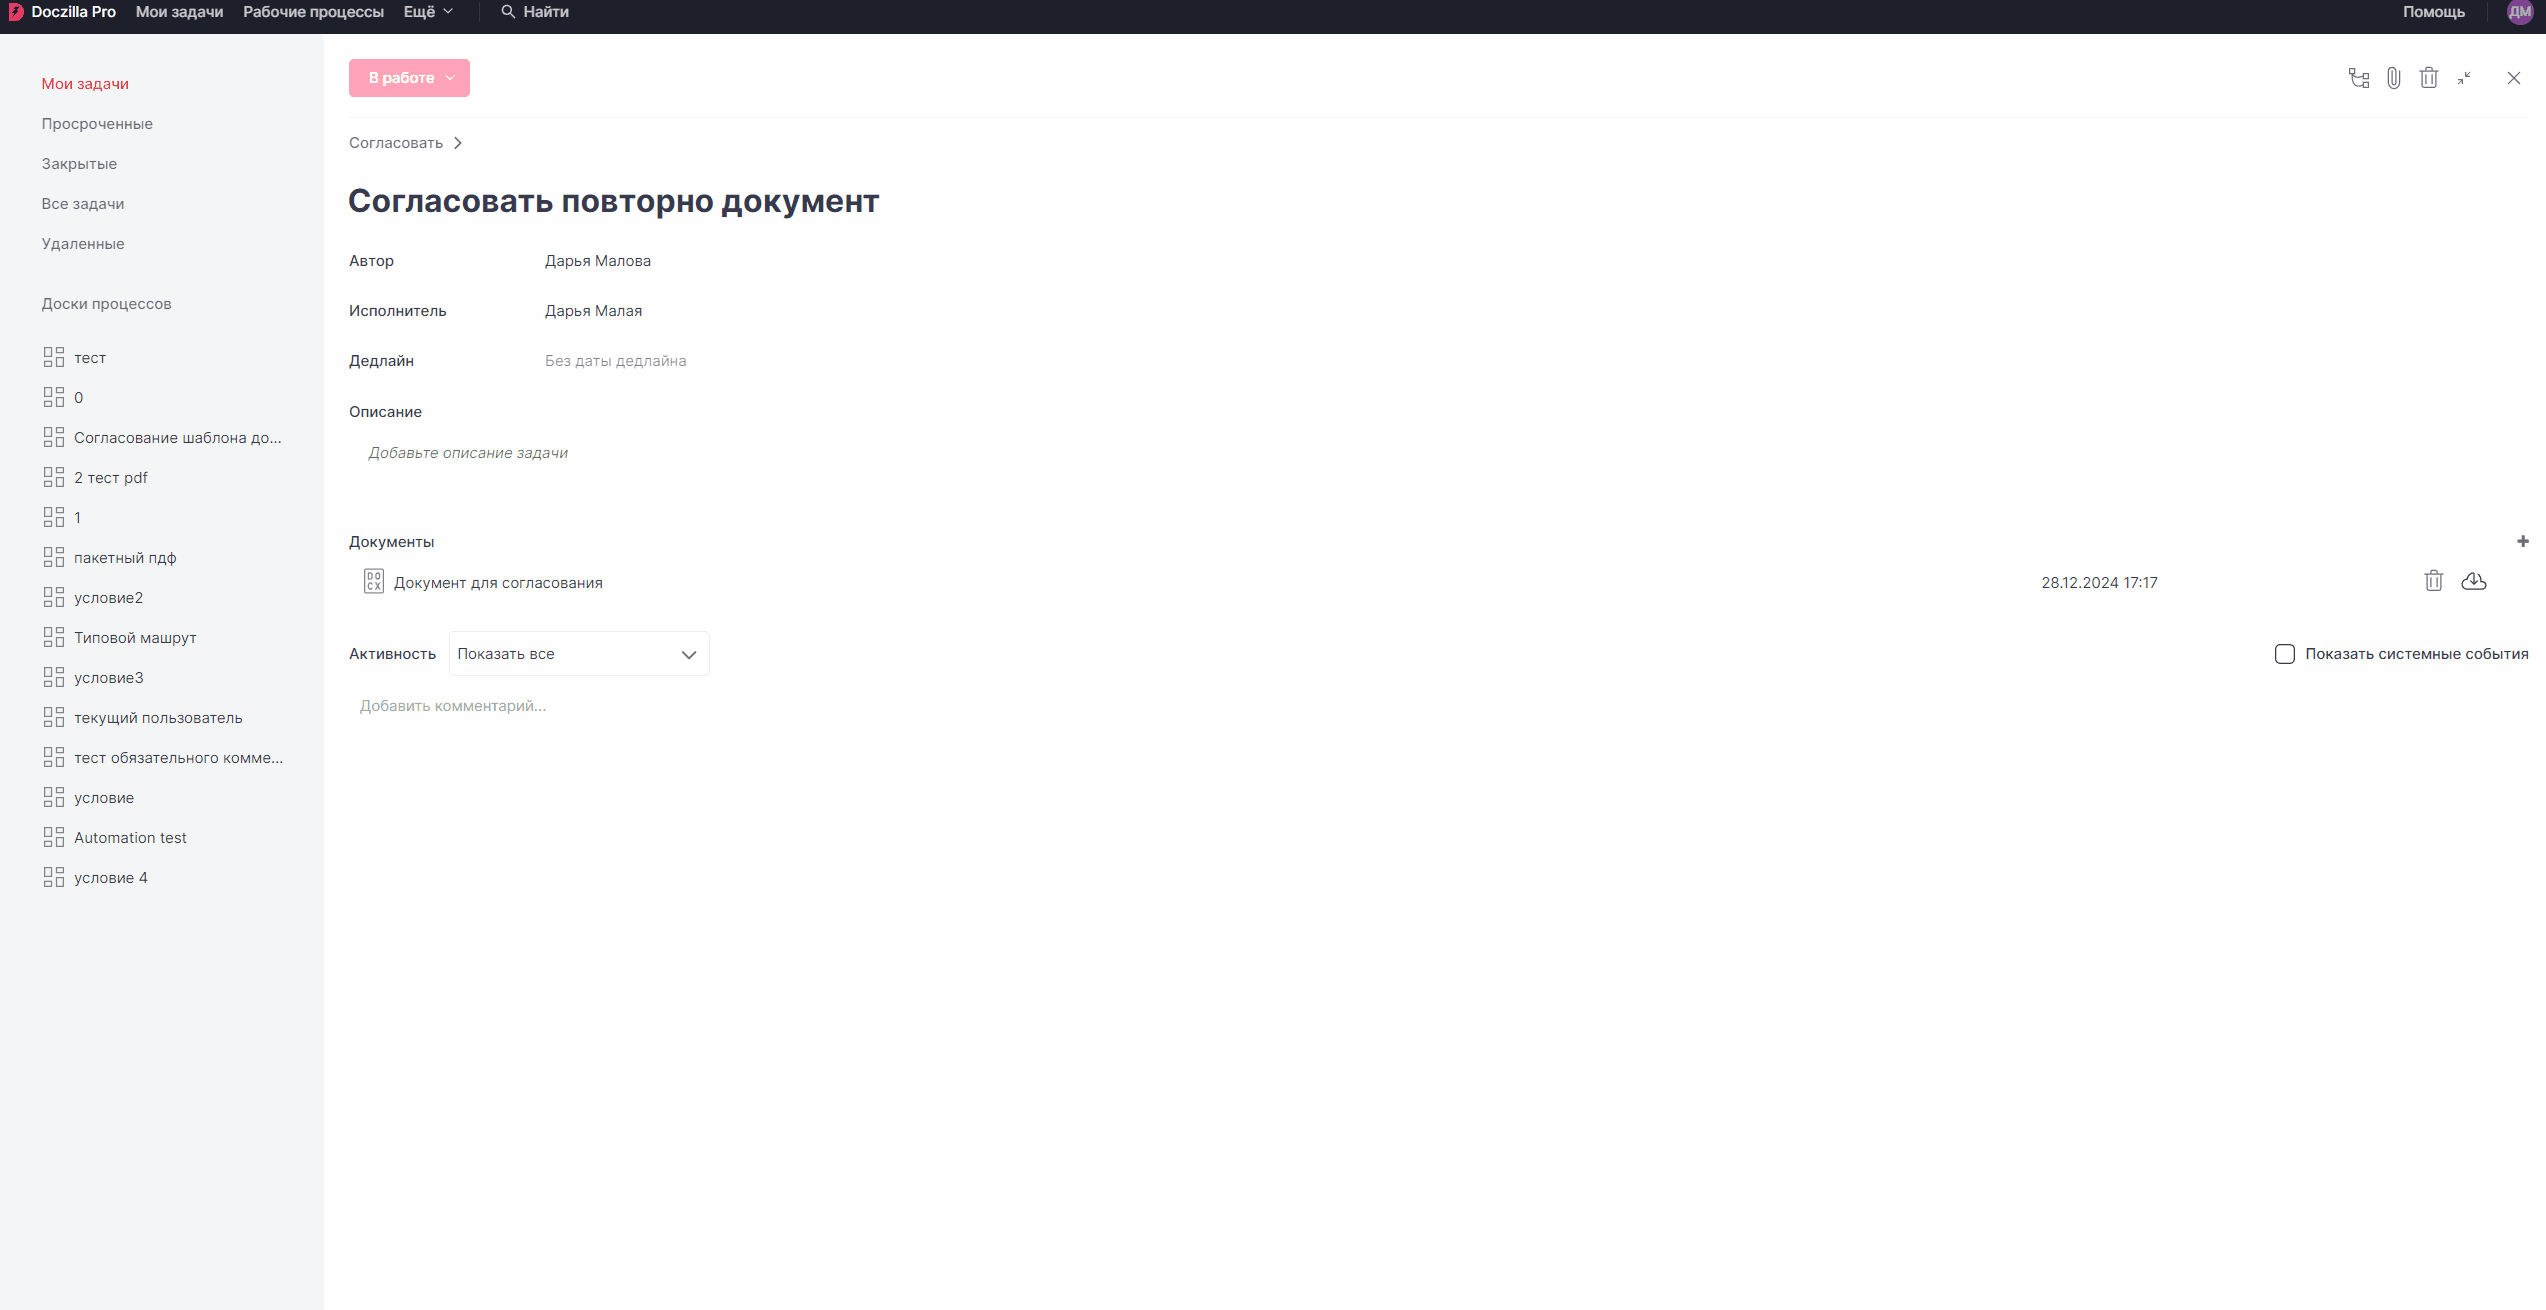Screen dimensions: 2546x1310
Task: Go to 'Просроченные' tasks in sidebar
Action: click(x=97, y=124)
